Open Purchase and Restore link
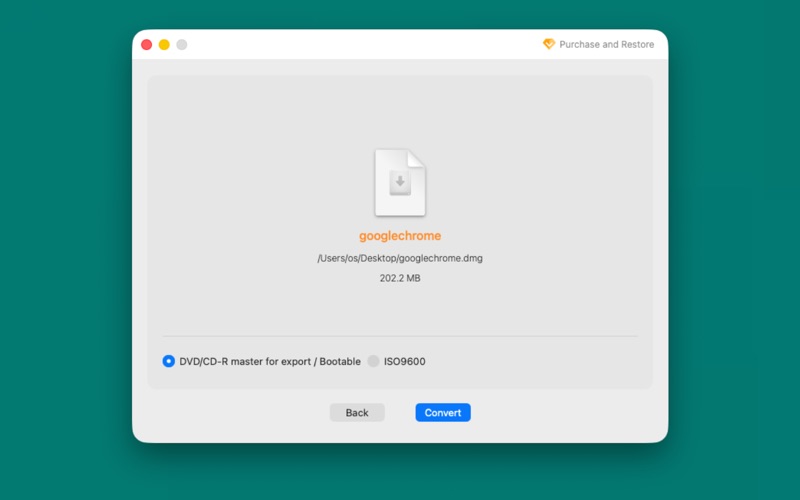This screenshot has width=800, height=500. click(606, 44)
